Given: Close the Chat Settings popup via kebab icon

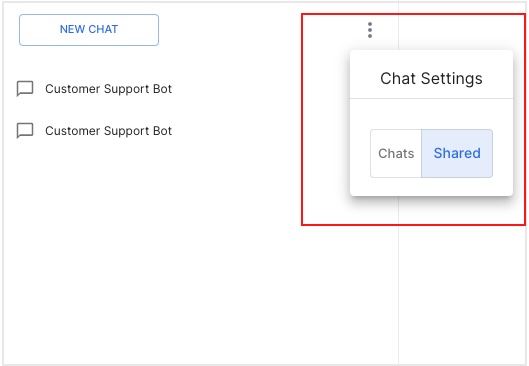Looking at the screenshot, I should click(x=370, y=30).
